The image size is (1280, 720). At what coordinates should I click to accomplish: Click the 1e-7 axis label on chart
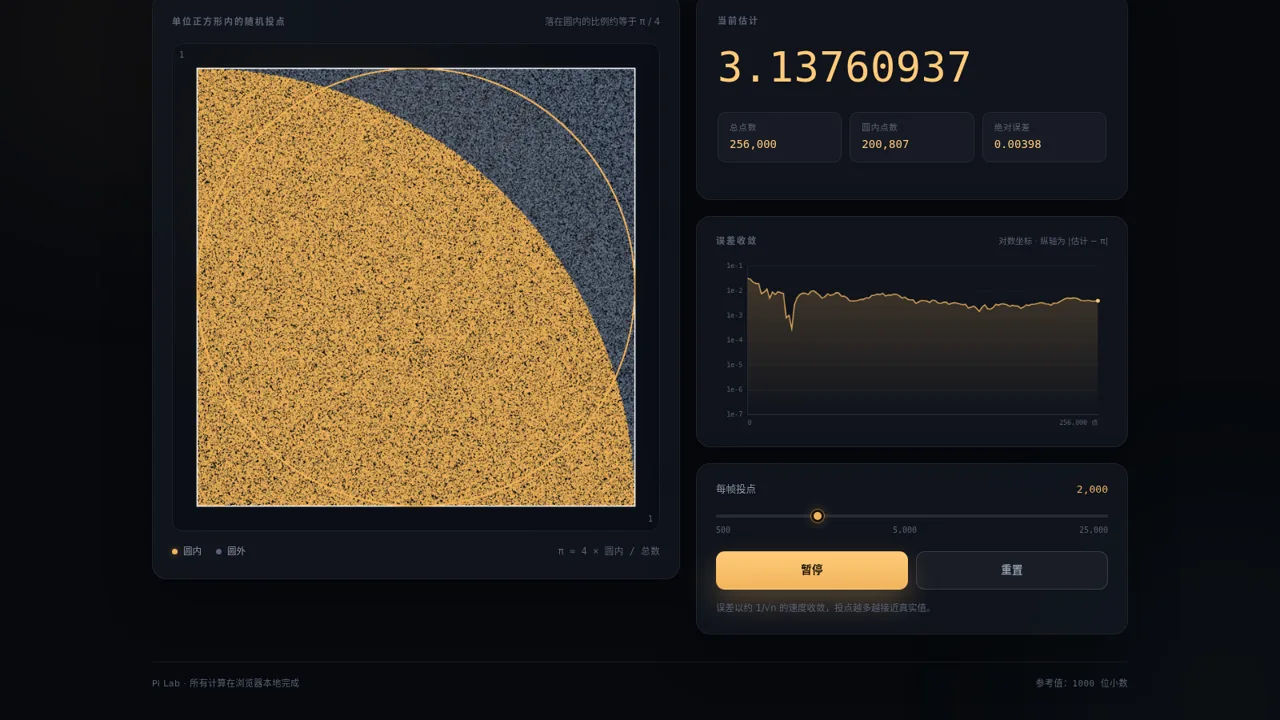pos(734,414)
